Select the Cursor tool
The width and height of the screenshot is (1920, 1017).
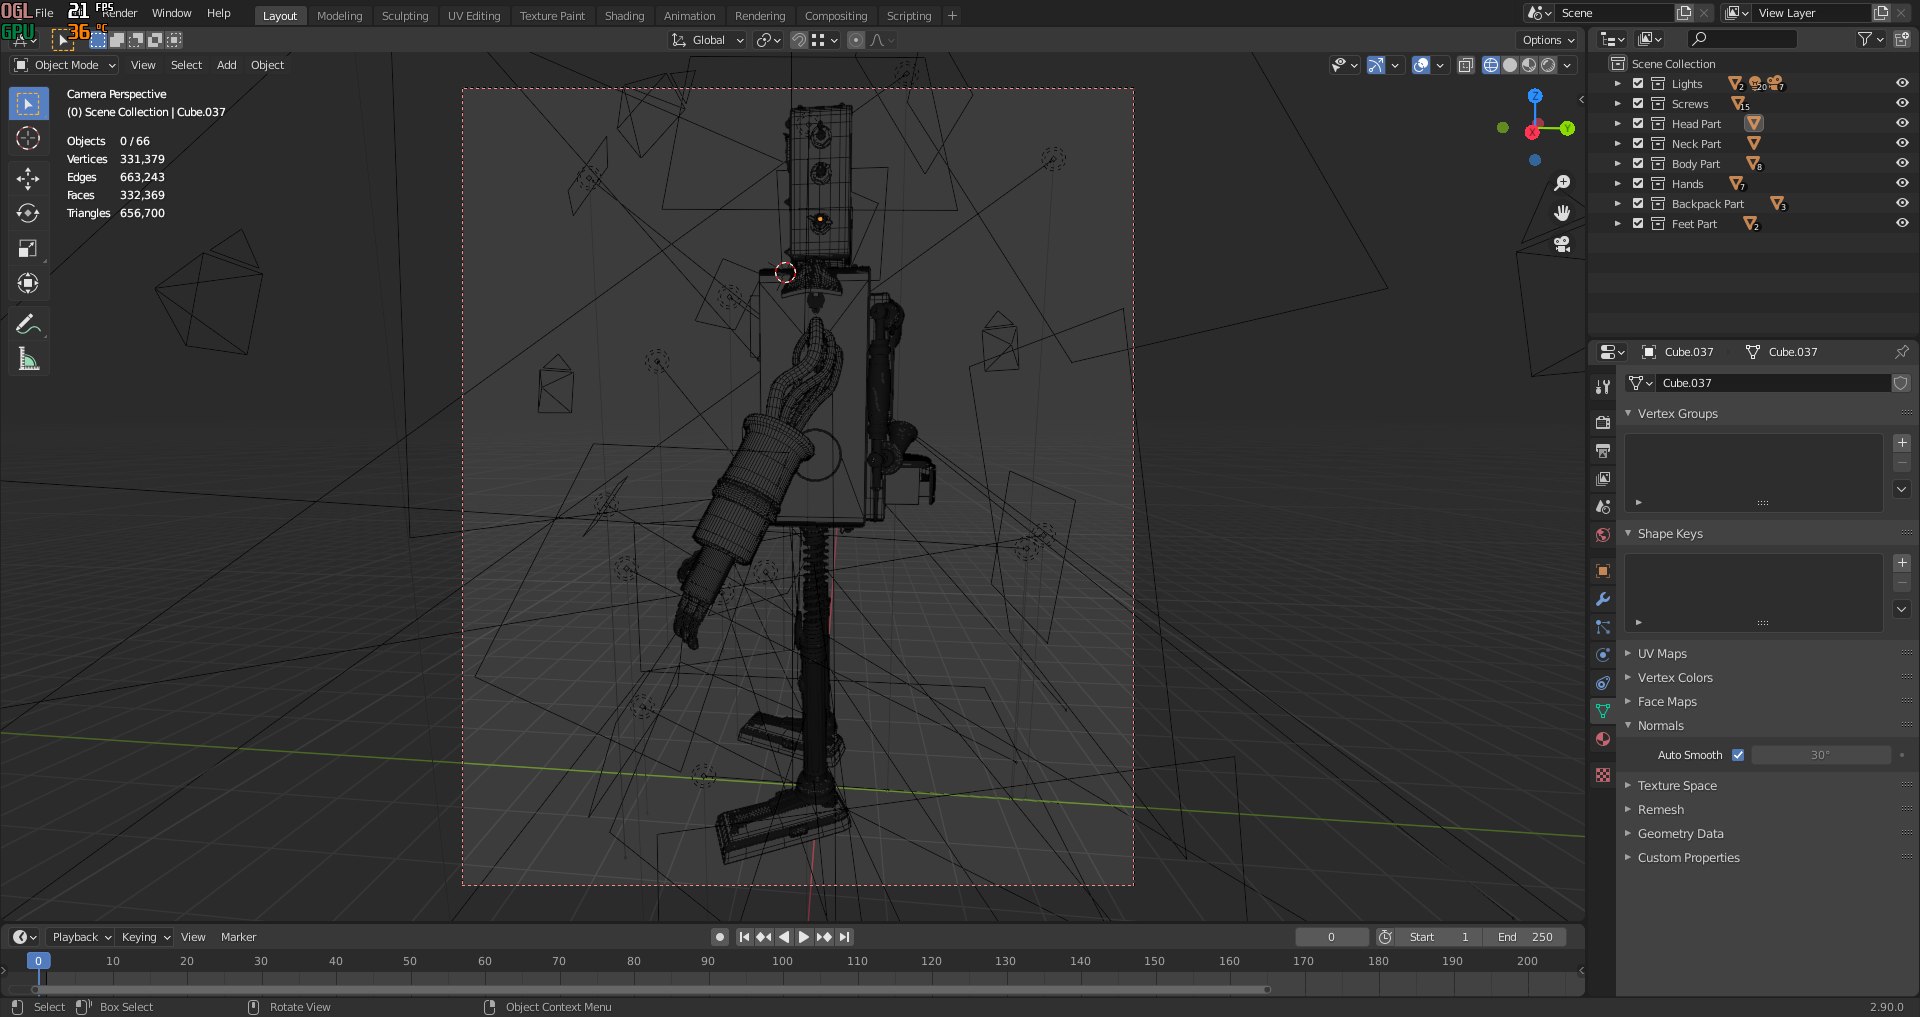pos(28,138)
